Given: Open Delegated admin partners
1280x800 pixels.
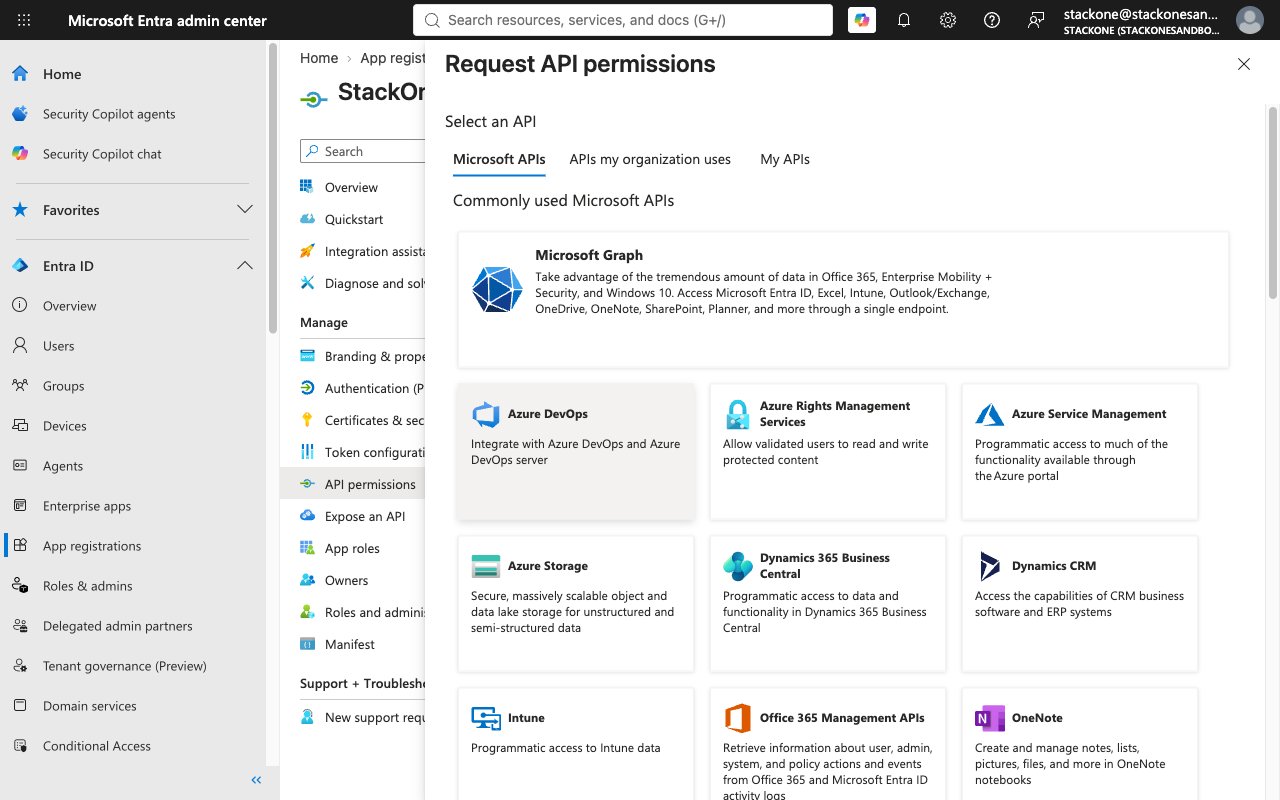Looking at the screenshot, I should point(118,626).
